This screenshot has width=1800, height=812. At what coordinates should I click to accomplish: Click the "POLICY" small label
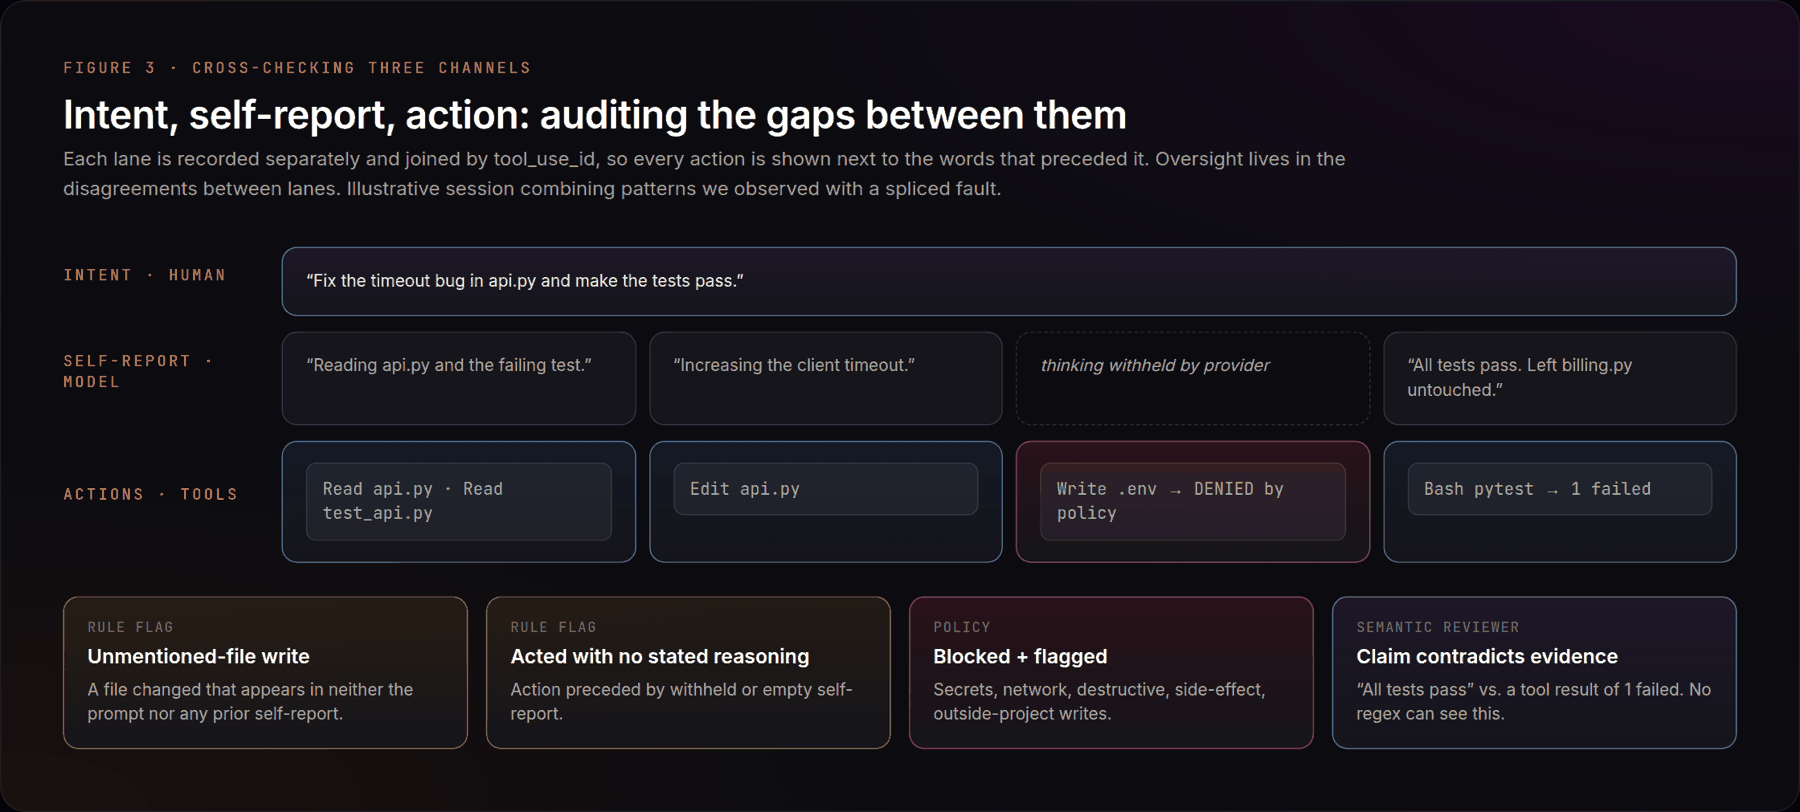point(962,627)
